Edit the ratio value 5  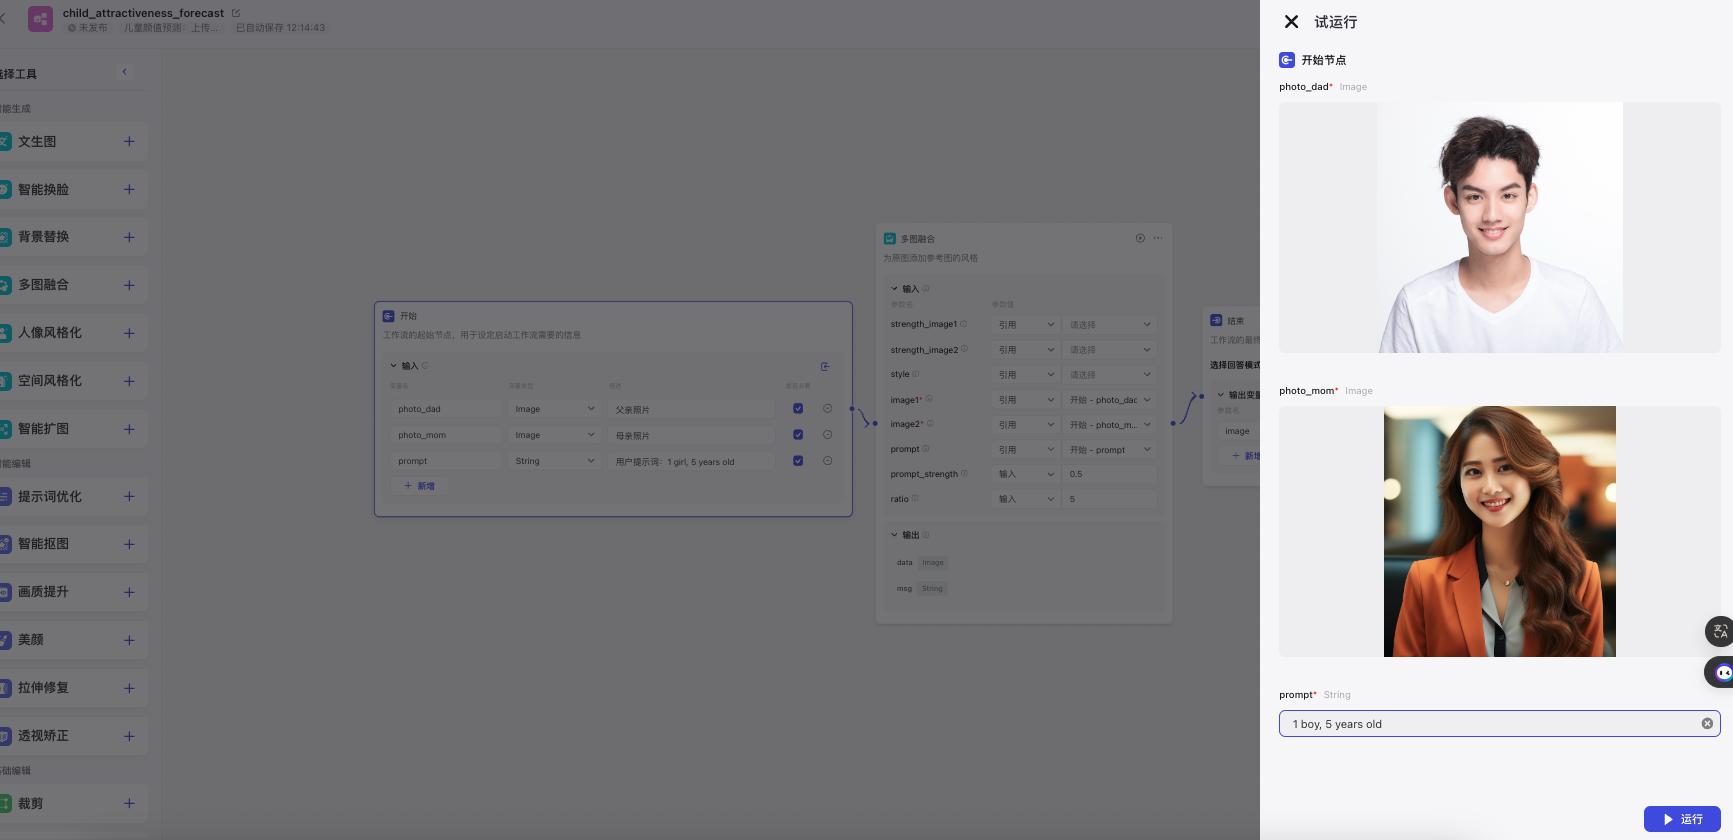pyautogui.click(x=1110, y=499)
